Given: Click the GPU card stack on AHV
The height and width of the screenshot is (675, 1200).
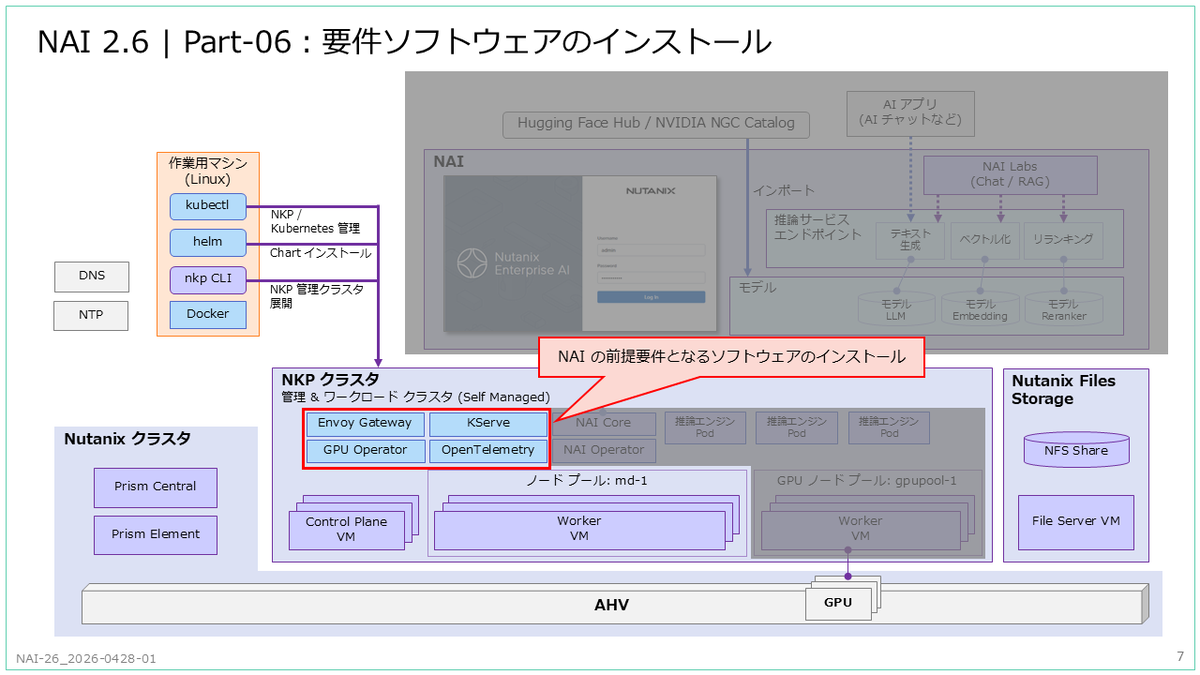Looking at the screenshot, I should 844,597.
